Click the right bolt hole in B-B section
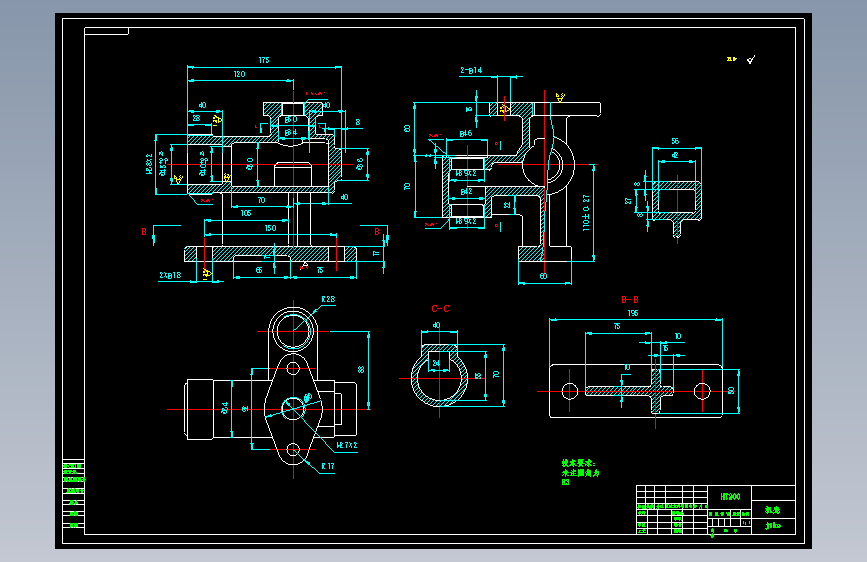Image resolution: width=867 pixels, height=562 pixels. point(702,392)
